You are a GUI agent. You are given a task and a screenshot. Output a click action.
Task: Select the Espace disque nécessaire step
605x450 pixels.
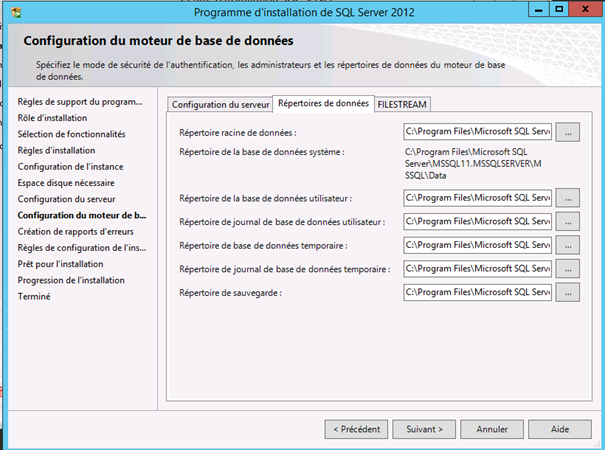[66, 183]
